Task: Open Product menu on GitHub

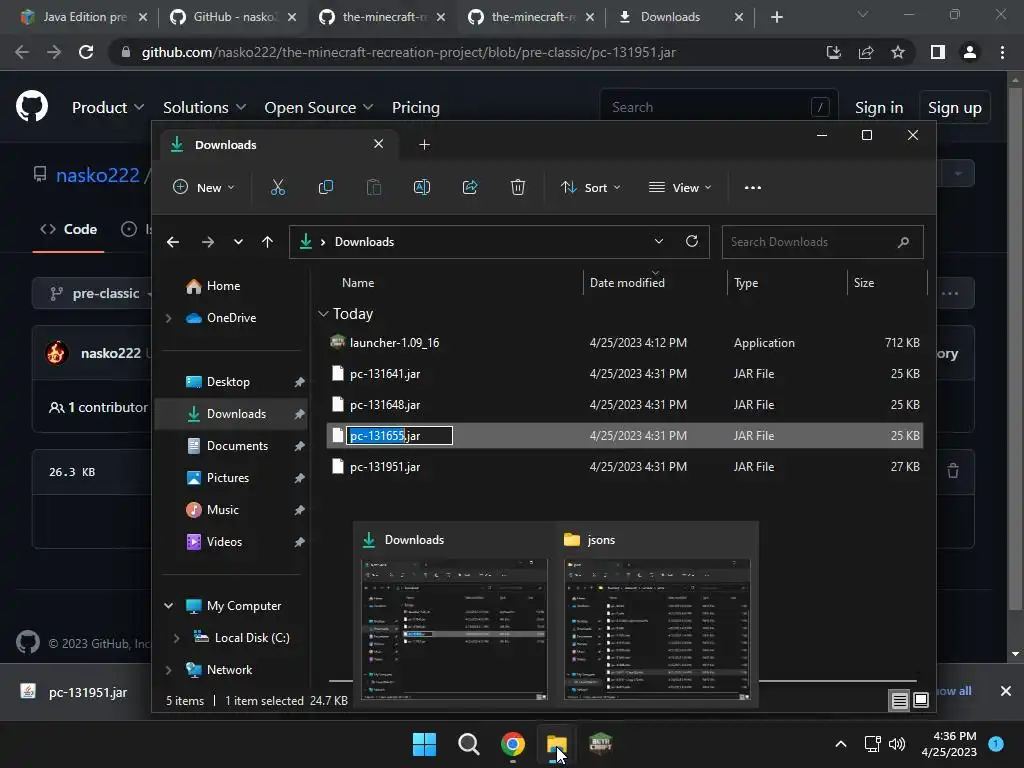Action: click(108, 107)
